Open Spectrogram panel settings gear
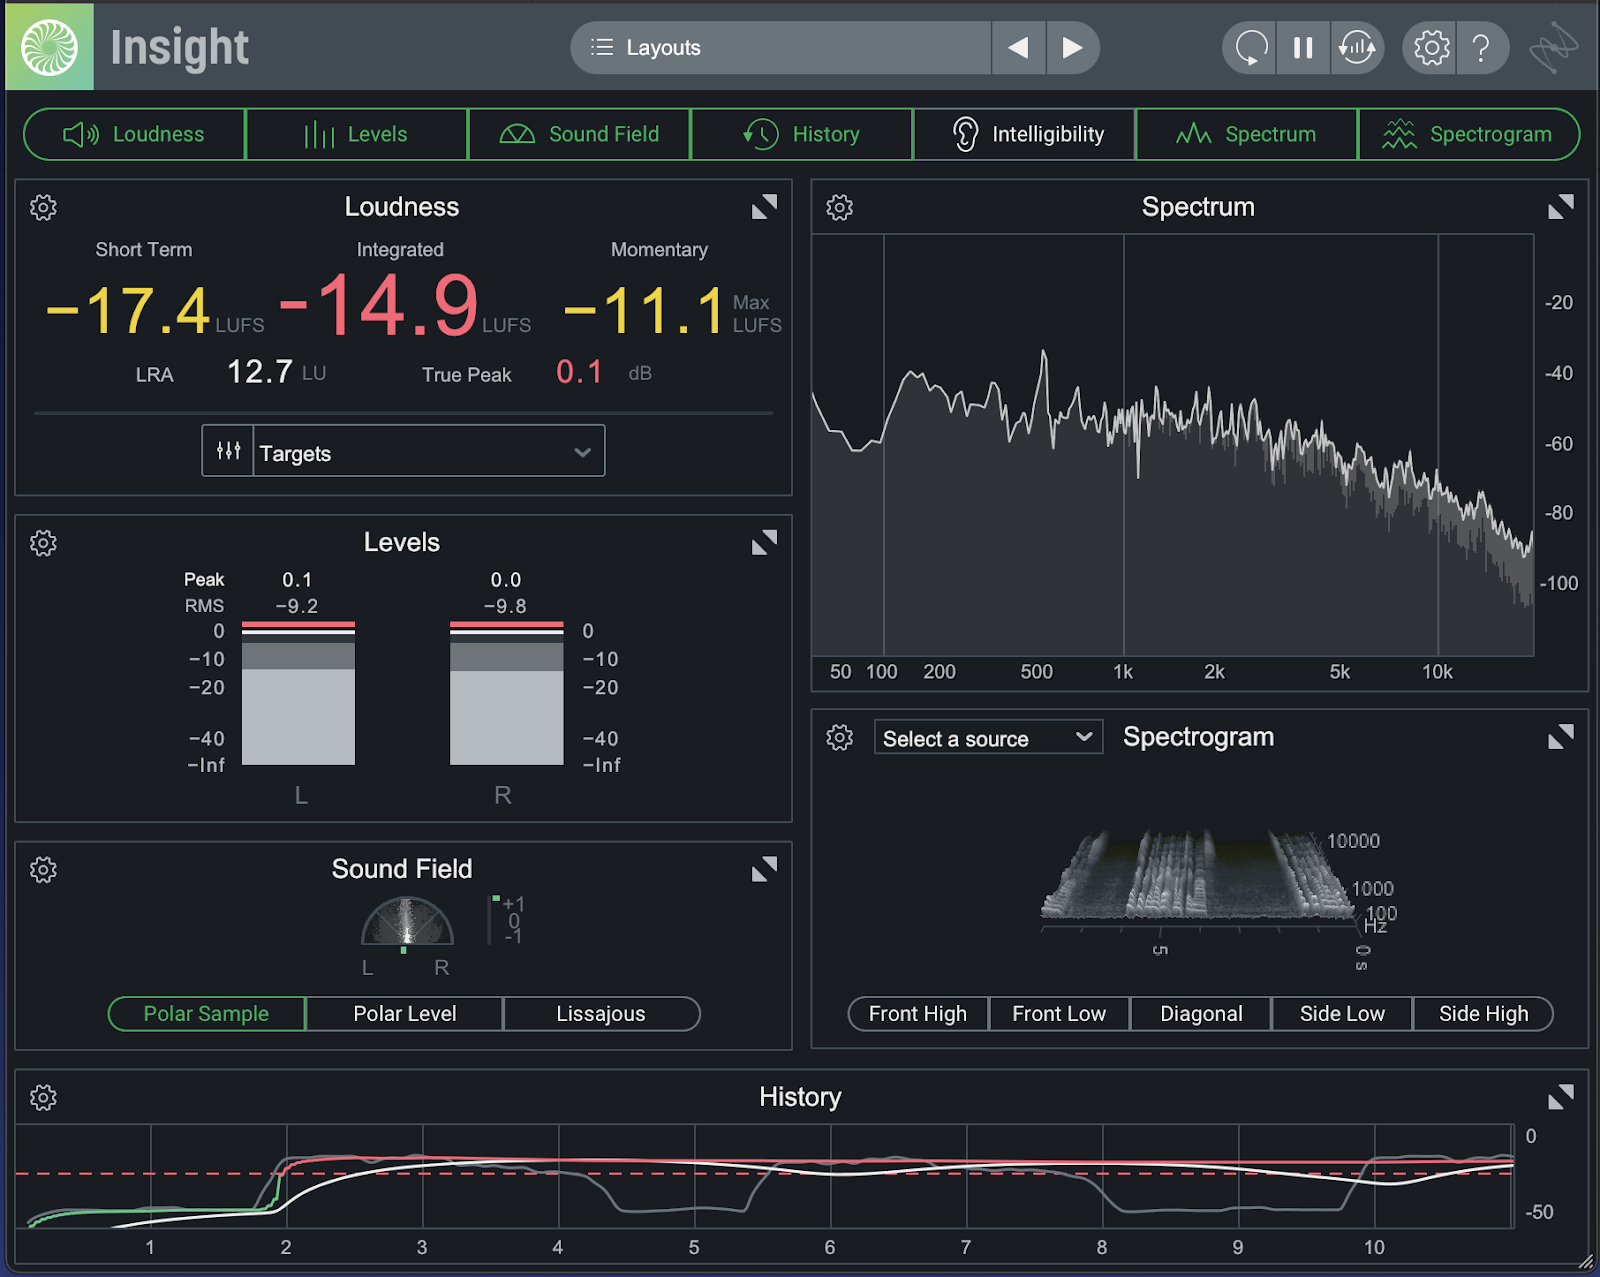The width and height of the screenshot is (1600, 1277). (x=840, y=738)
